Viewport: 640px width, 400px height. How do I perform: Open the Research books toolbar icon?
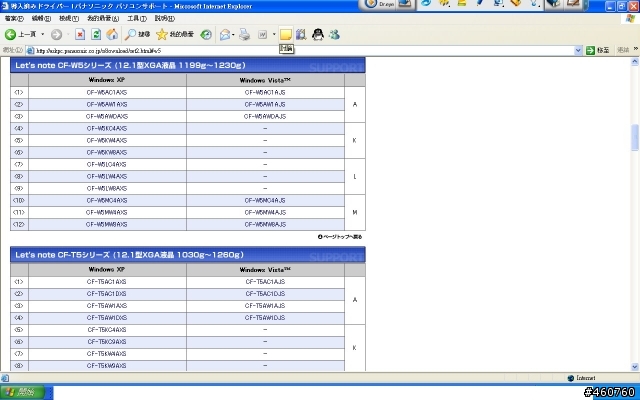pyautogui.click(x=301, y=35)
